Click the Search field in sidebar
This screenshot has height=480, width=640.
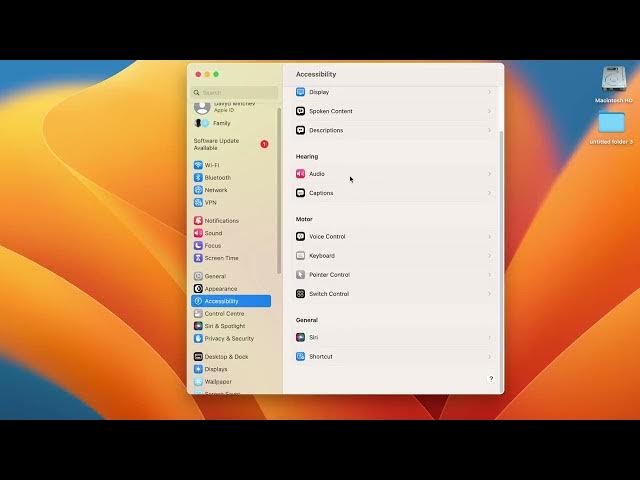(x=235, y=92)
